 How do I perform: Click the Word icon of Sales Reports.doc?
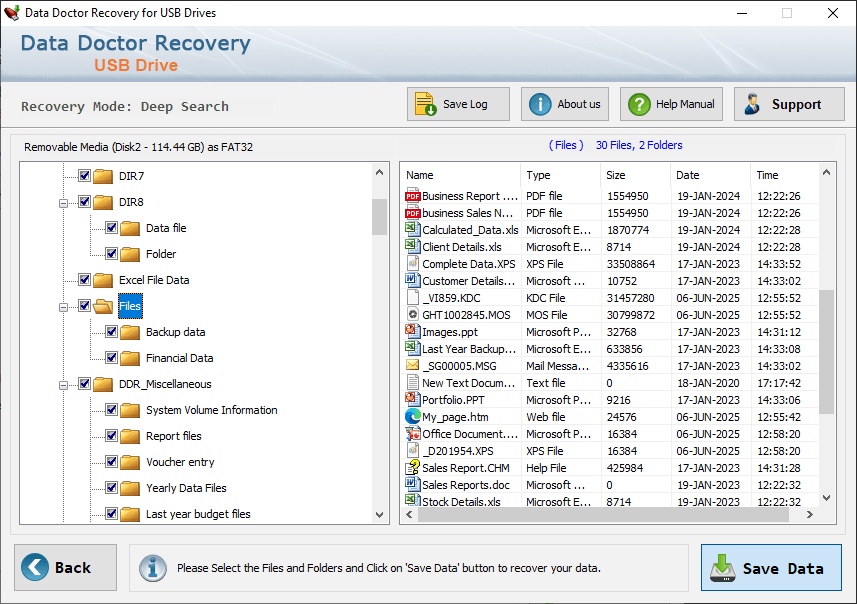[x=413, y=484]
